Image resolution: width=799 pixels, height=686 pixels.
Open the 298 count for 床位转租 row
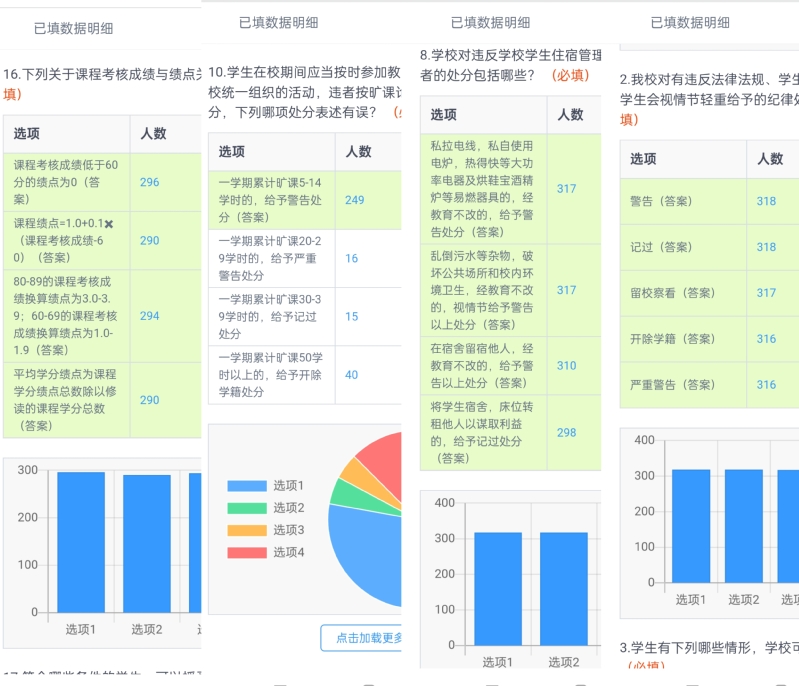(566, 433)
